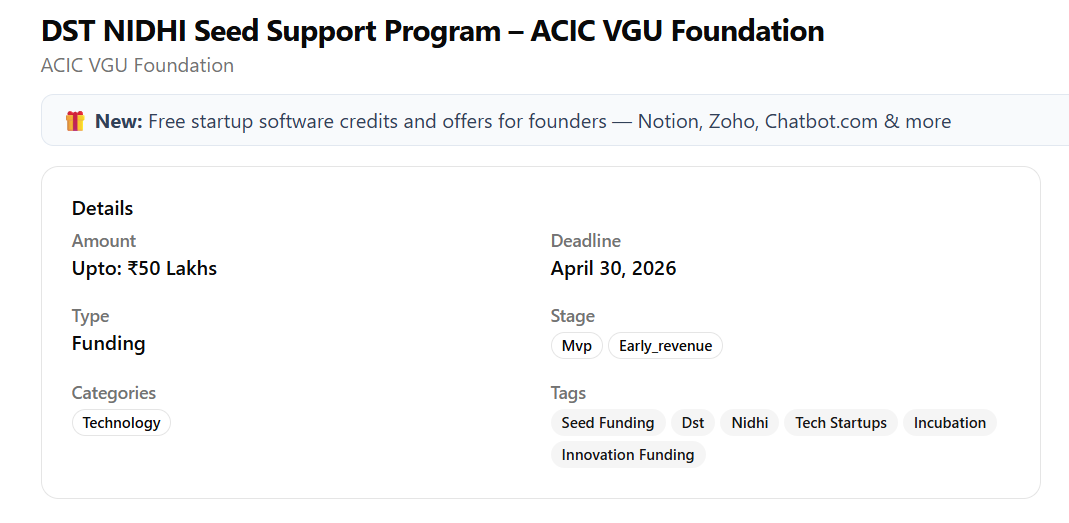The image size is (1069, 523).
Task: Click the Deadline label
Action: pos(585,241)
